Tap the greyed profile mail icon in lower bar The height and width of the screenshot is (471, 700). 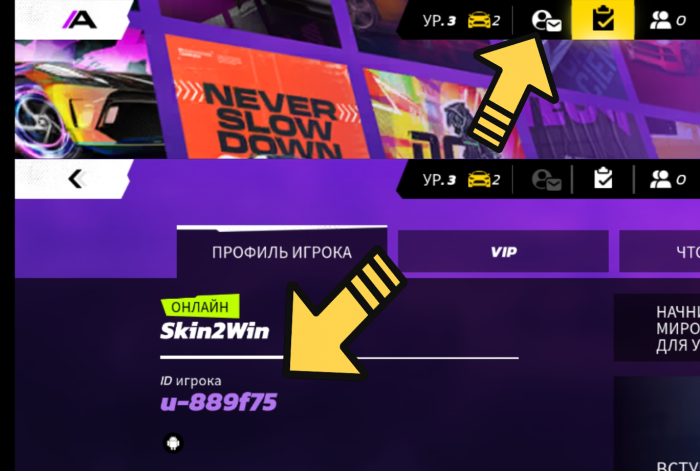(x=546, y=180)
